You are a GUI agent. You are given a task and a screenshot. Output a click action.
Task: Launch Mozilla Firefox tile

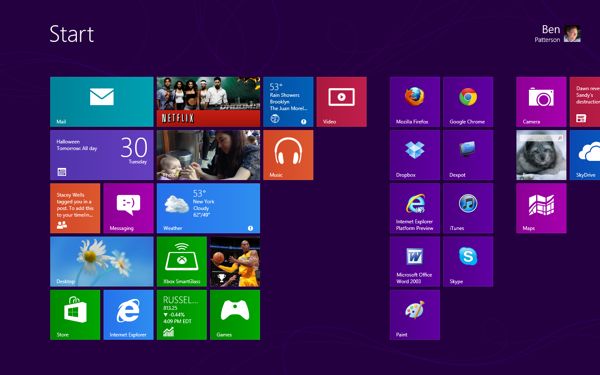pyautogui.click(x=415, y=102)
